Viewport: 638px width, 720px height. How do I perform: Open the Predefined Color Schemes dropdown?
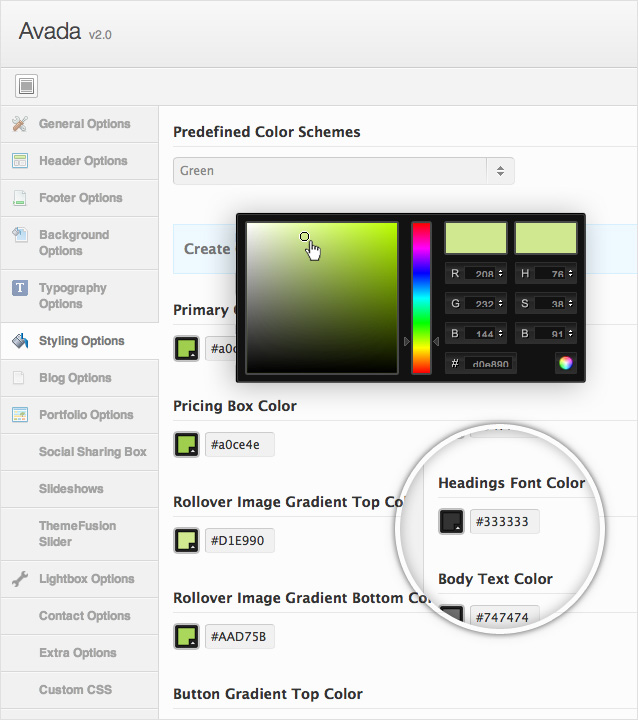pos(344,171)
